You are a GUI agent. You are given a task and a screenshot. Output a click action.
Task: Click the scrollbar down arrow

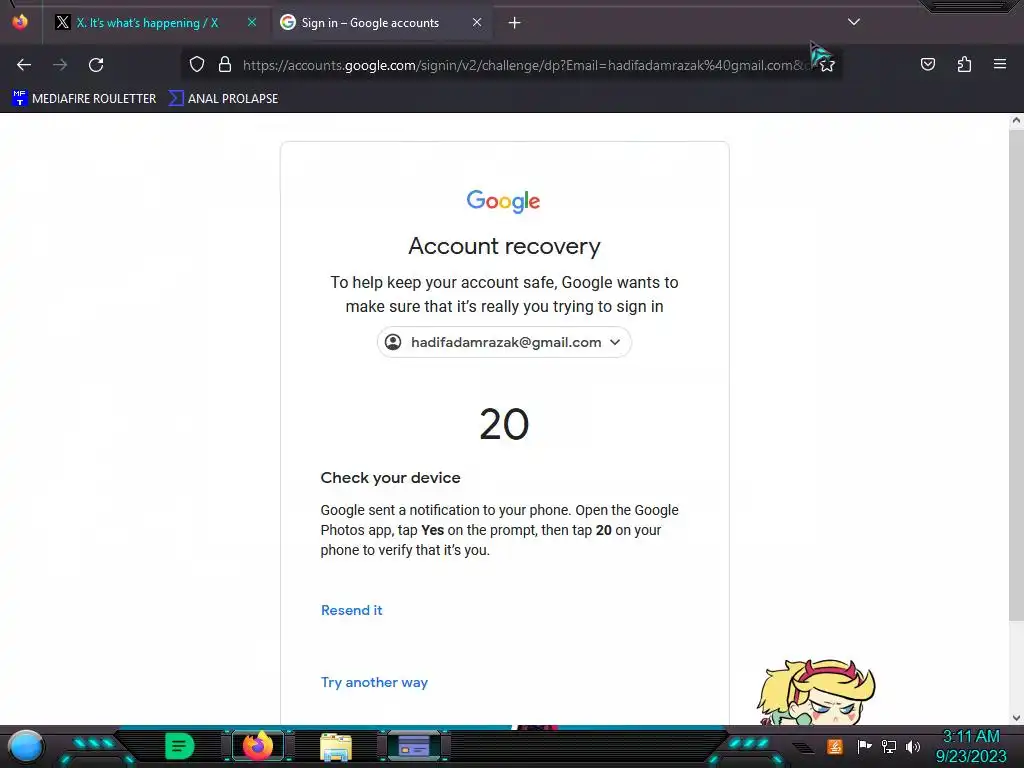(1016, 718)
